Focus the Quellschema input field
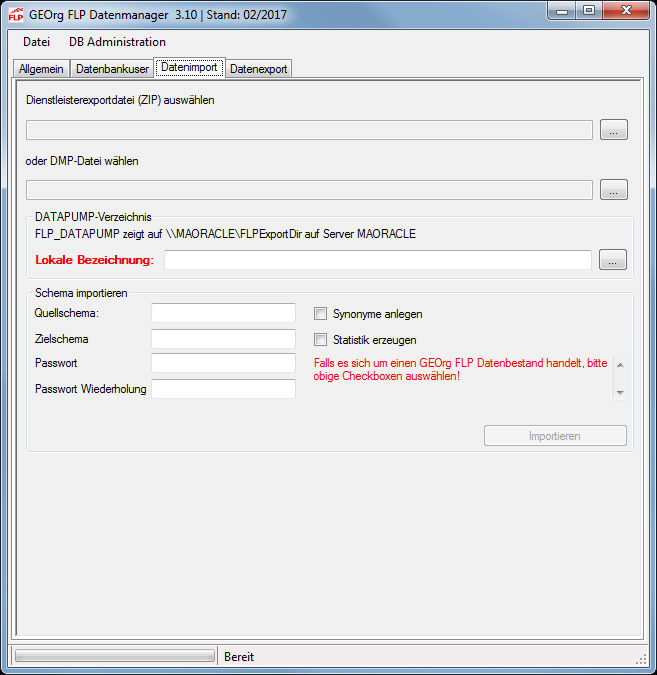 pos(223,314)
